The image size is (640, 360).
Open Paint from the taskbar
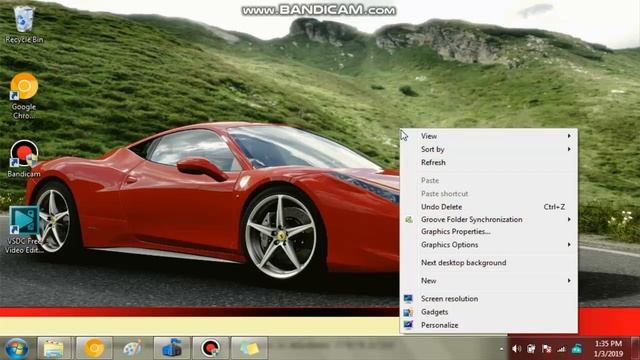point(132,348)
